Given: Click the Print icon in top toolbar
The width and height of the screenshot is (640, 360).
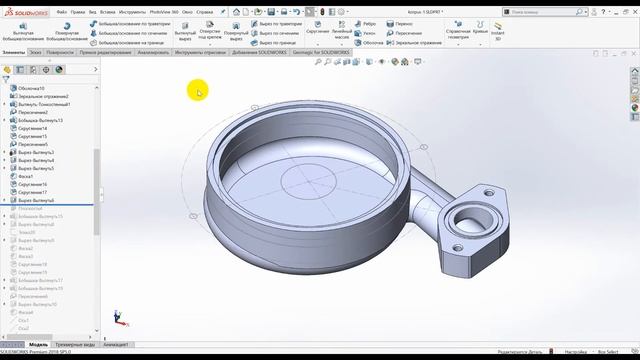Looking at the screenshot, I should [284, 12].
